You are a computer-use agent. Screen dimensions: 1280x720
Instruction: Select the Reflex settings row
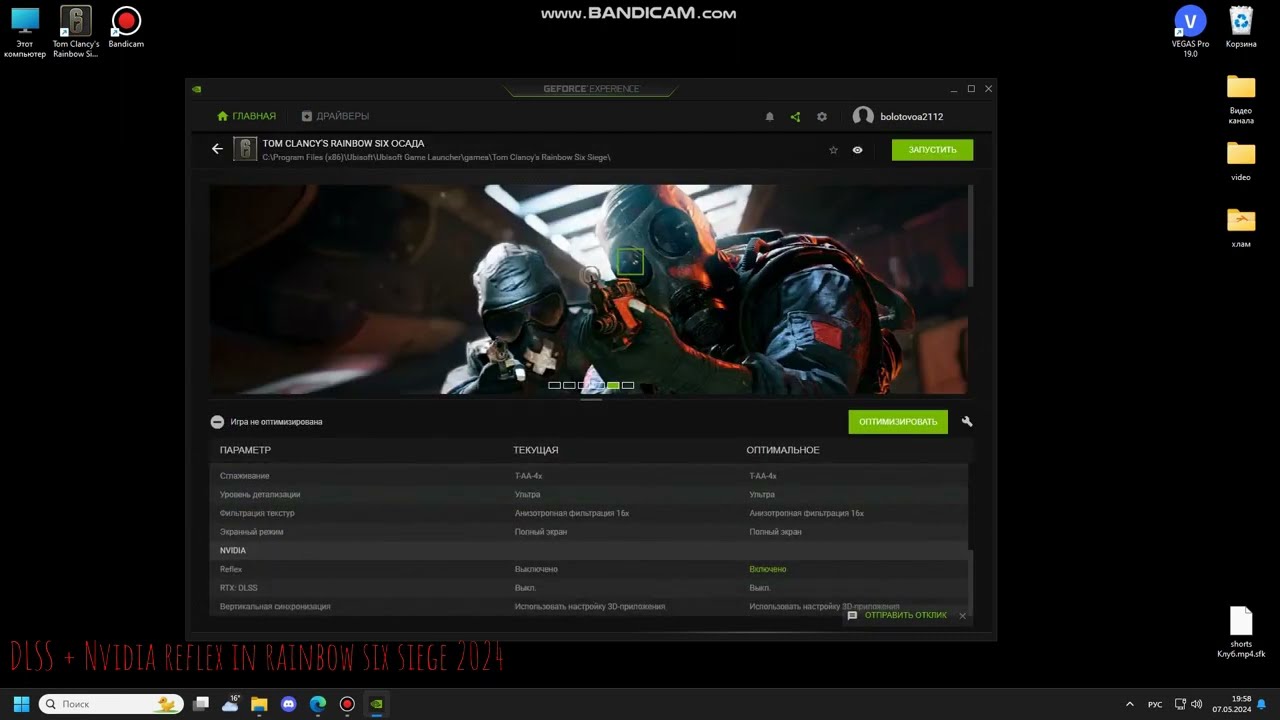pyautogui.click(x=589, y=569)
